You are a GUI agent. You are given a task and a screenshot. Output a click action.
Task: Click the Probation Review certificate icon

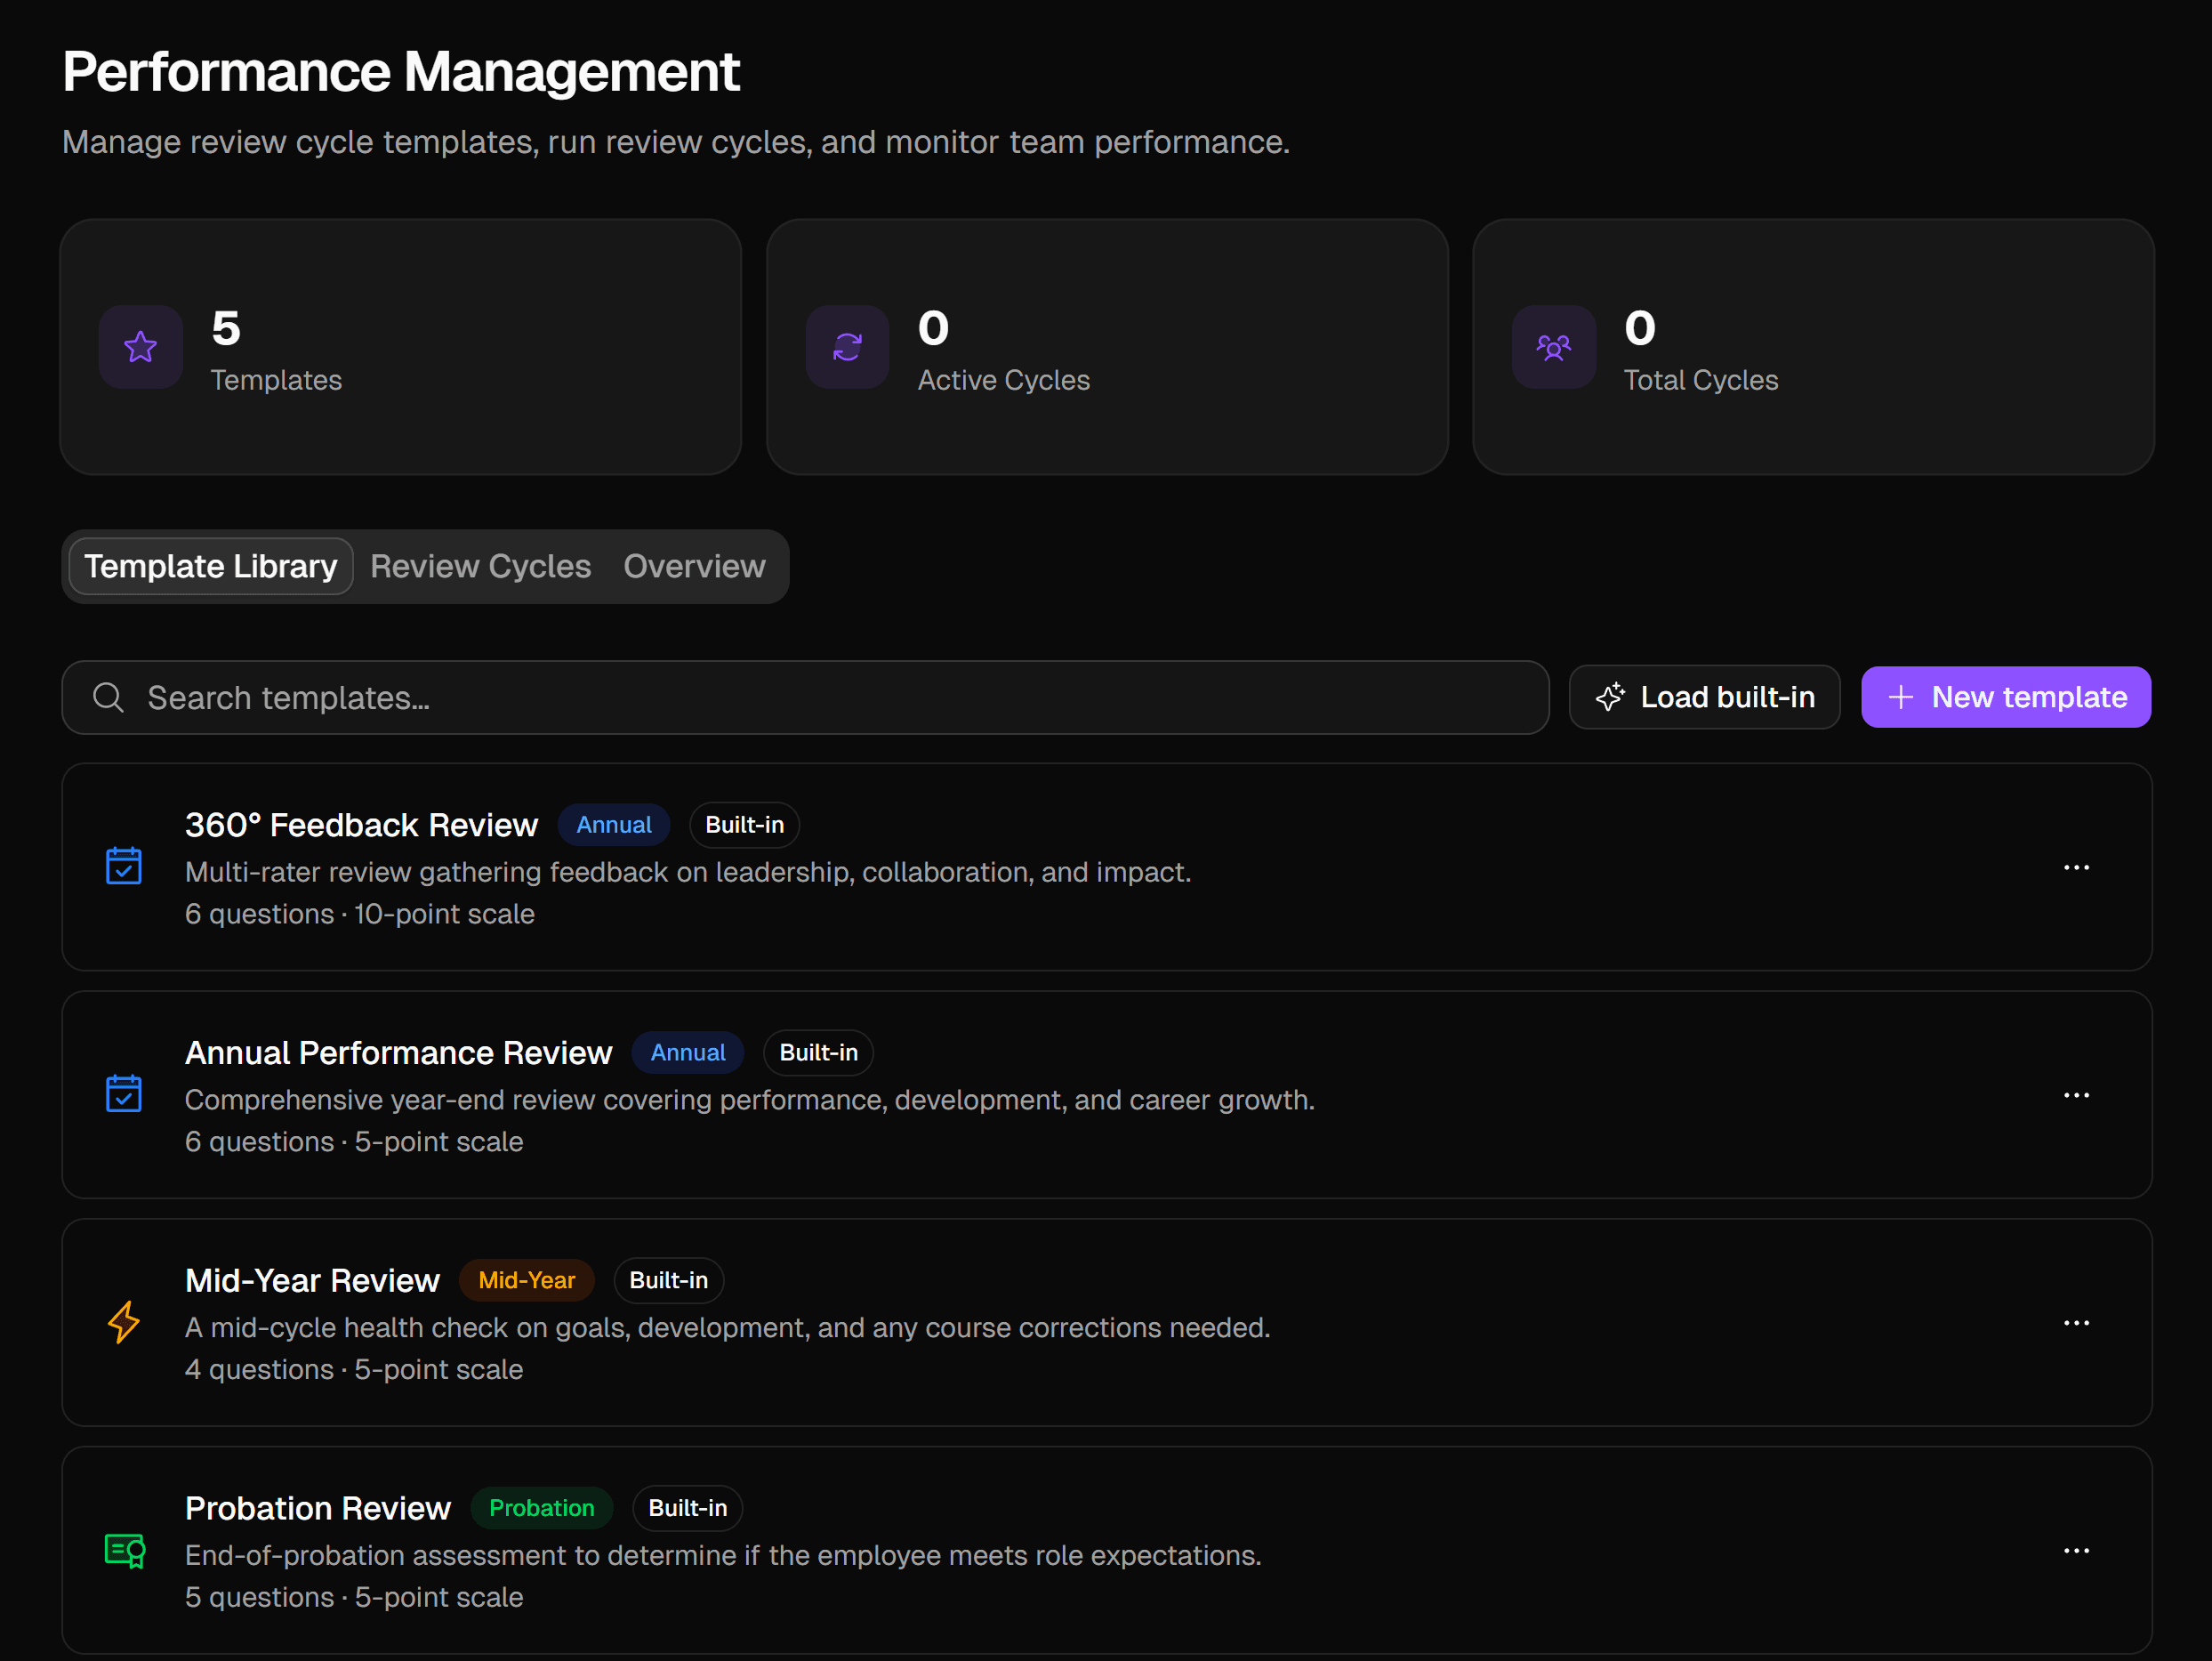point(125,1550)
